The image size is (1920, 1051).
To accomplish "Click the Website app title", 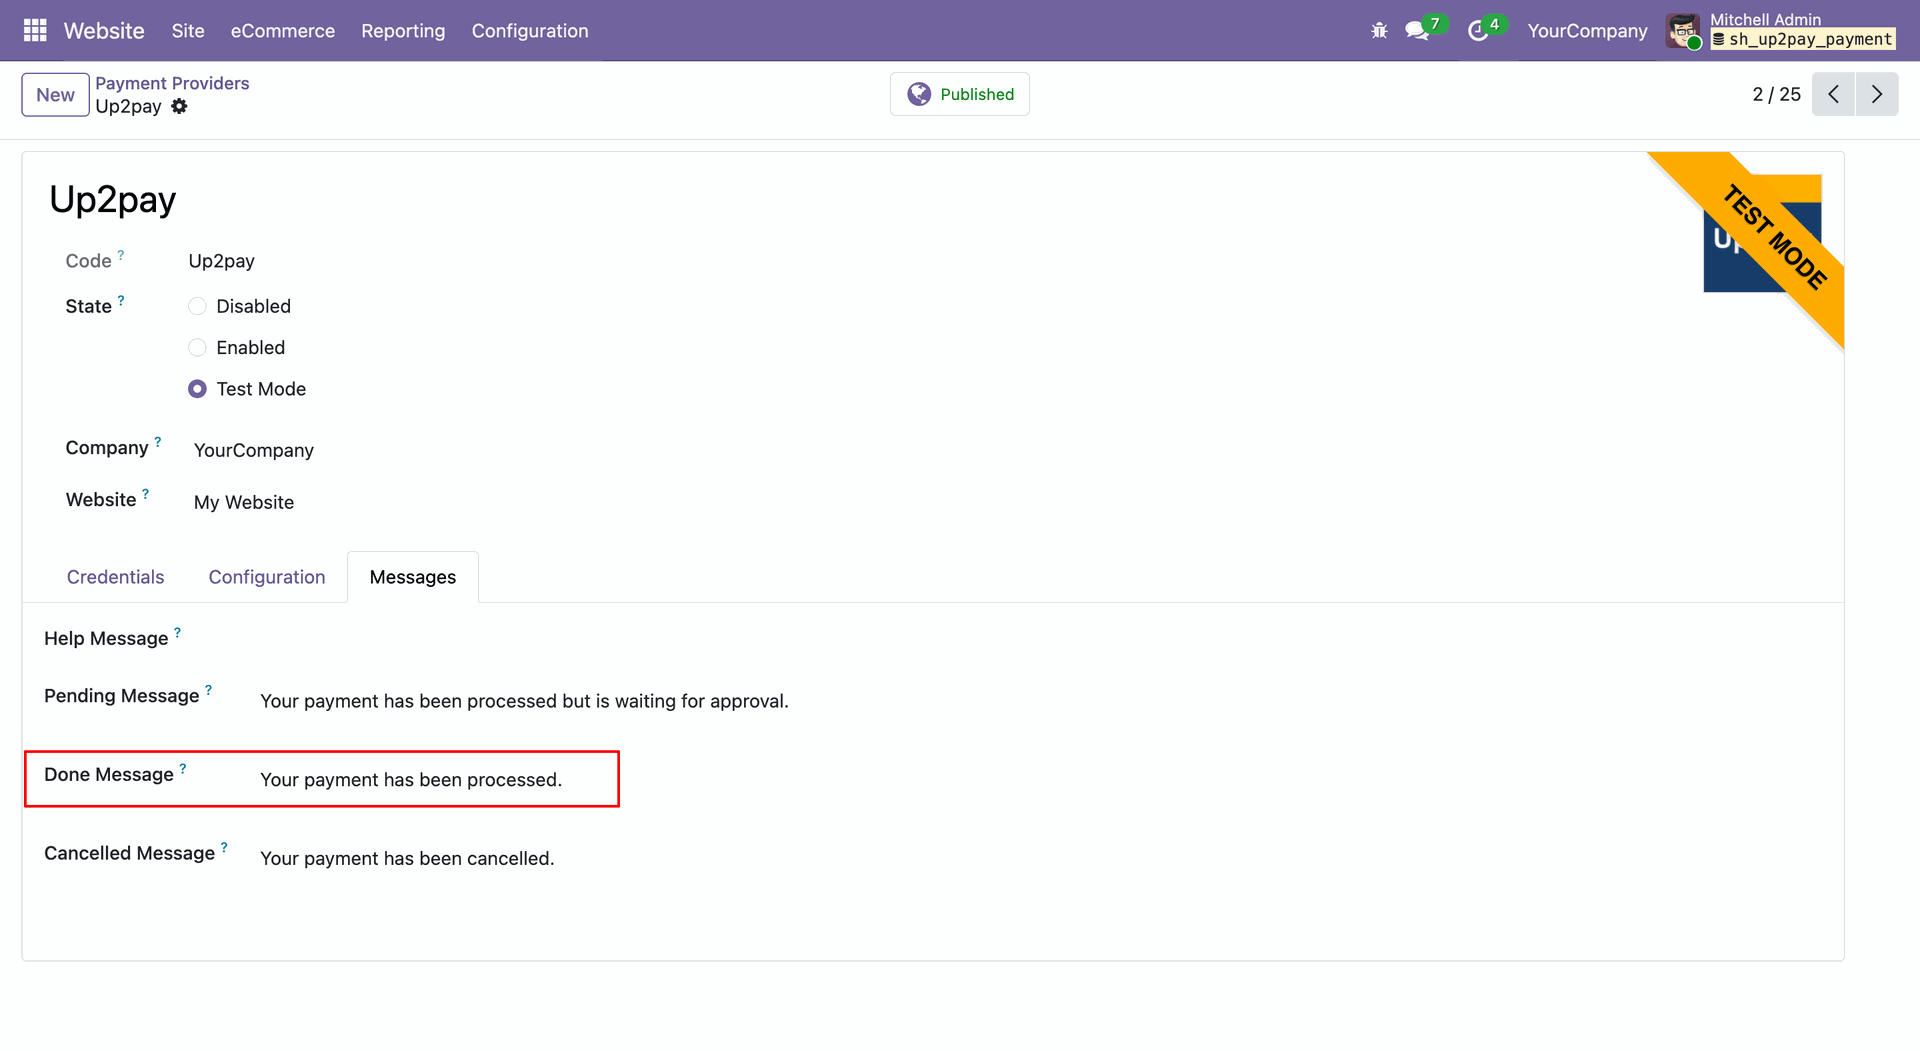I will pos(104,31).
